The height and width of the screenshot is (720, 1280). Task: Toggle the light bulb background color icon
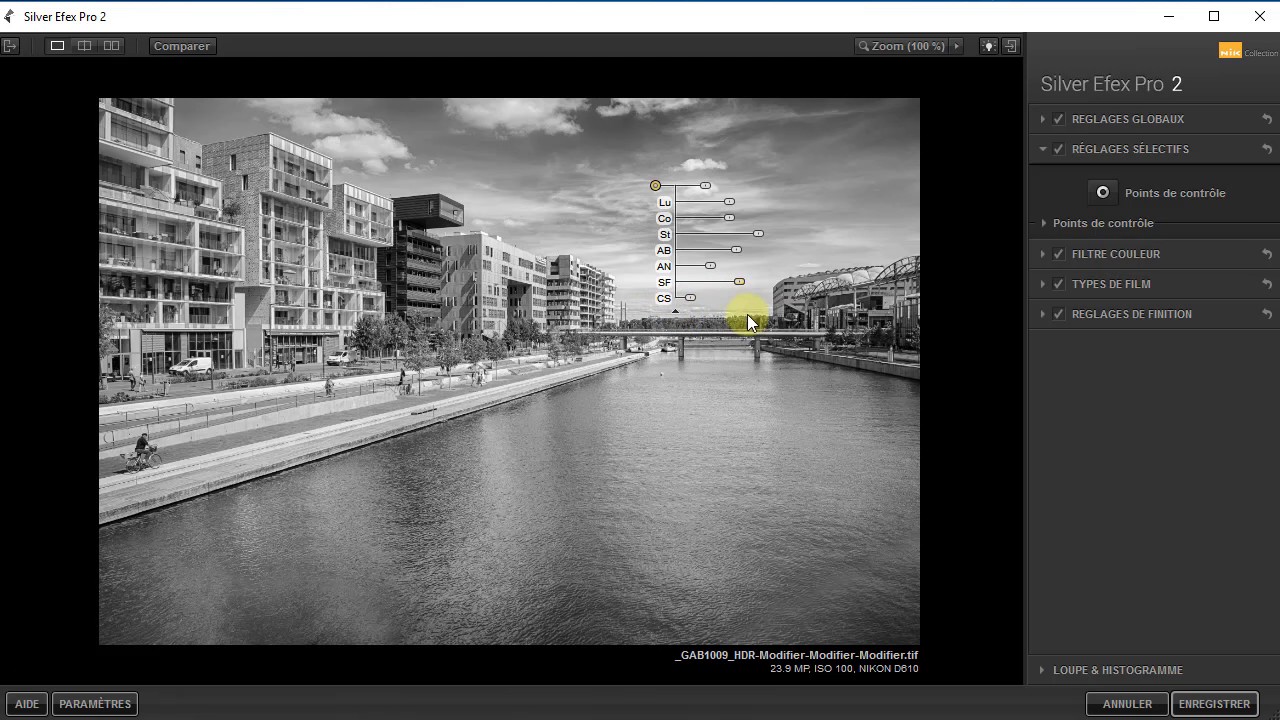988,46
